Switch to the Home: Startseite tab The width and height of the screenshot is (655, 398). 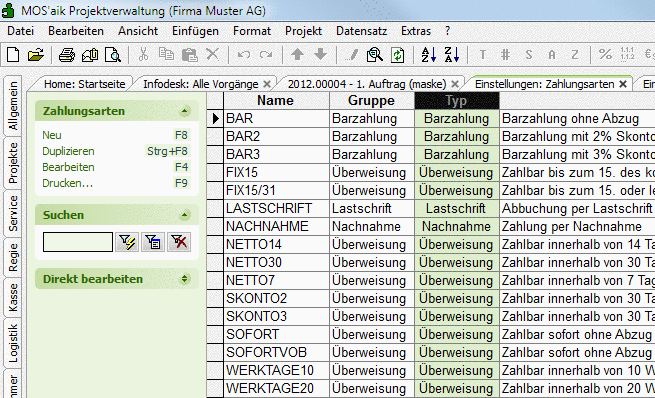[x=84, y=84]
